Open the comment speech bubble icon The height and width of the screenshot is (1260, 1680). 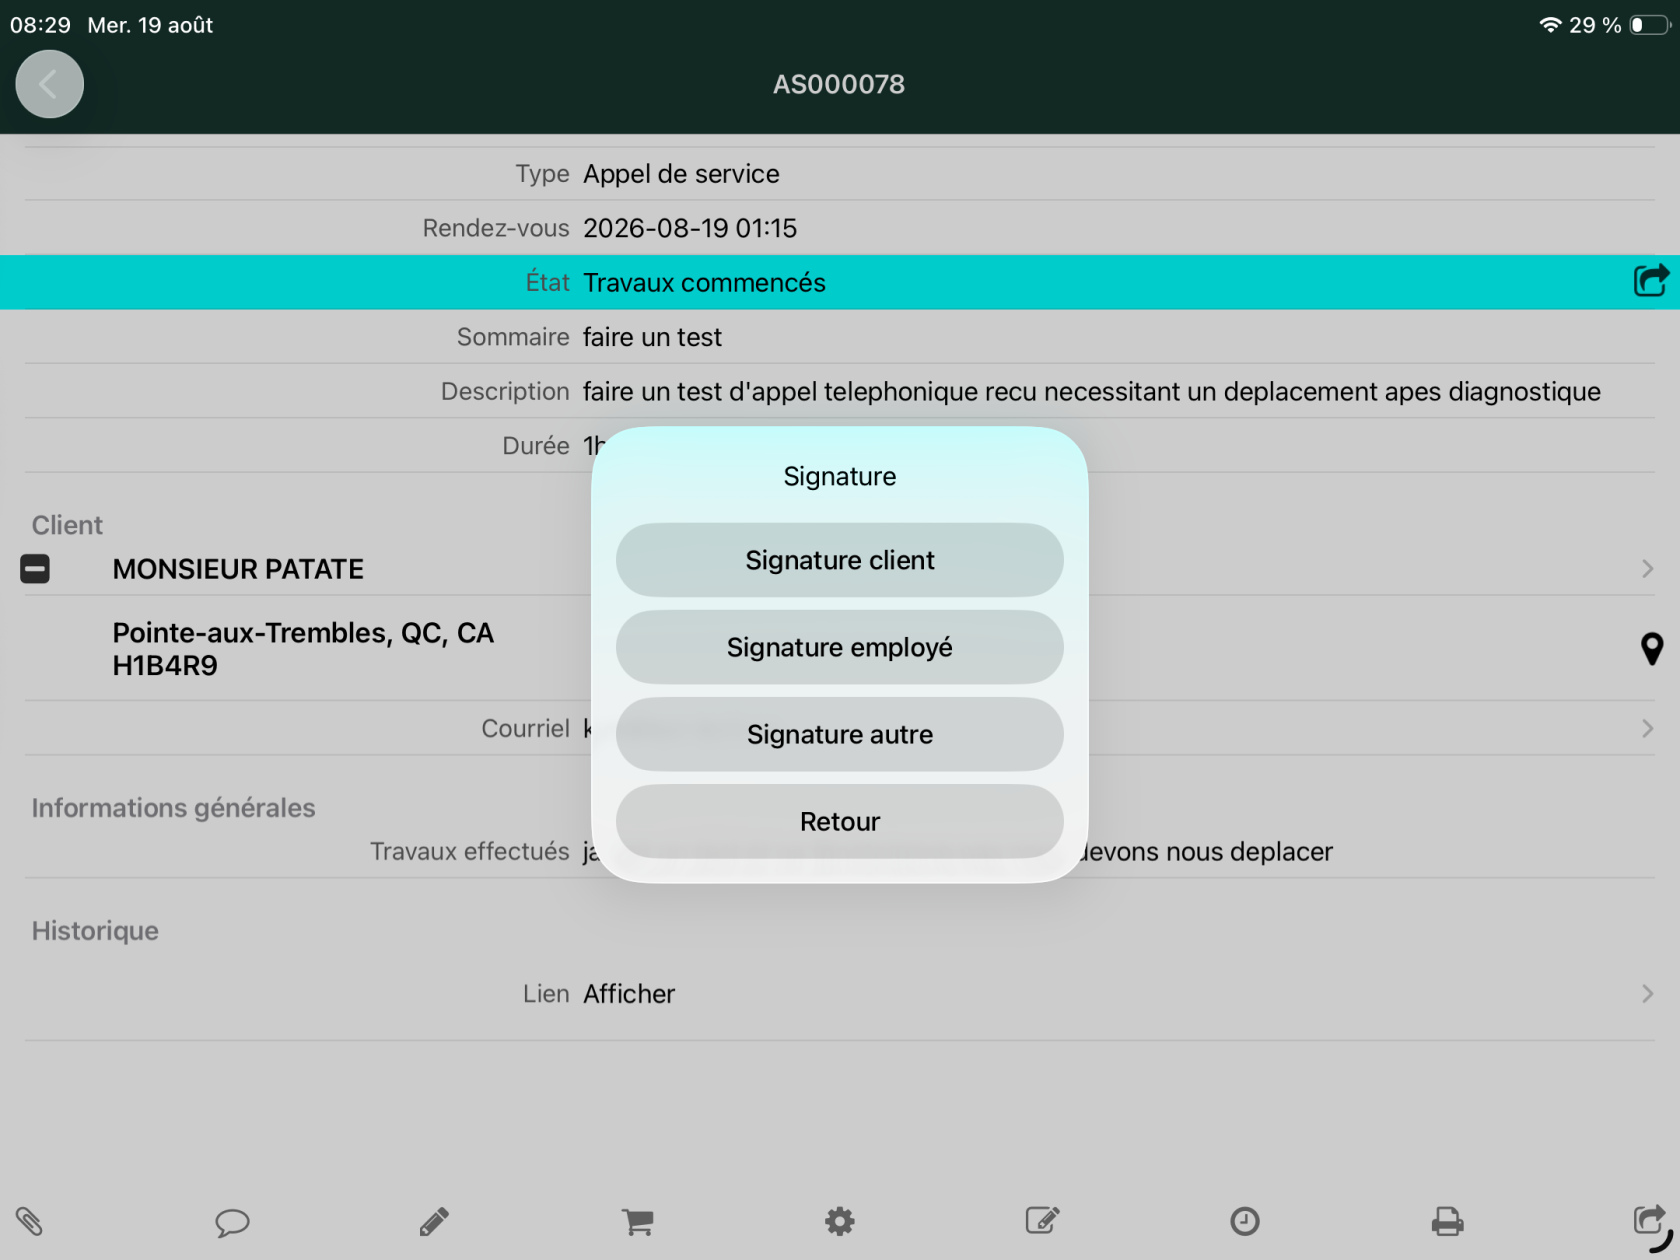pos(232,1222)
